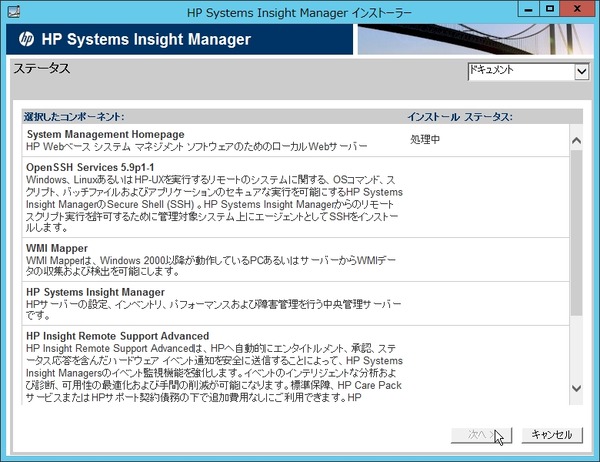Maximize the installer window
The width and height of the screenshot is (600, 462).
click(x=550, y=9)
